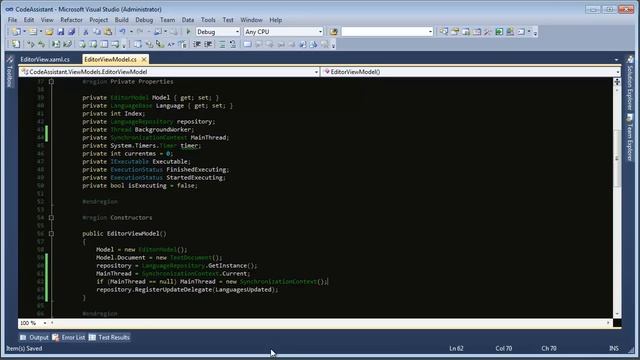This screenshot has height=360, width=640.
Task: Click the first icon on the second toolbar row
Action: pos(16,44)
